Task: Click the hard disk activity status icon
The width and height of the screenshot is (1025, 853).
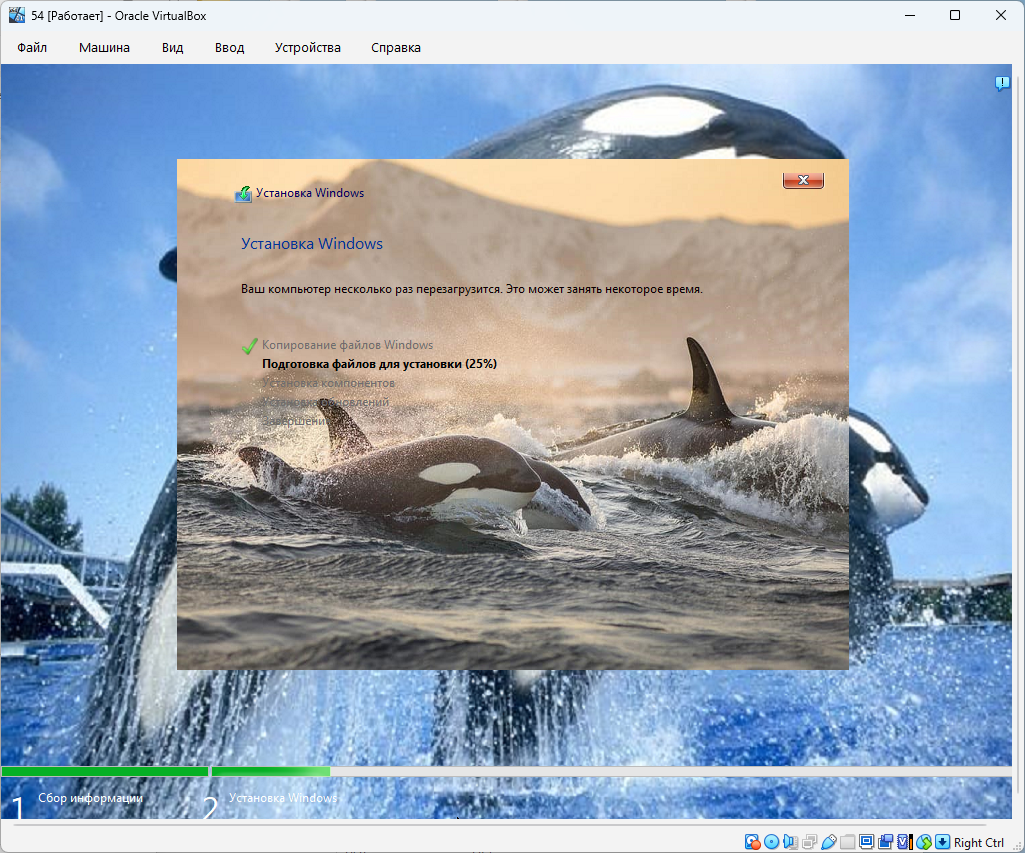Action: point(752,842)
